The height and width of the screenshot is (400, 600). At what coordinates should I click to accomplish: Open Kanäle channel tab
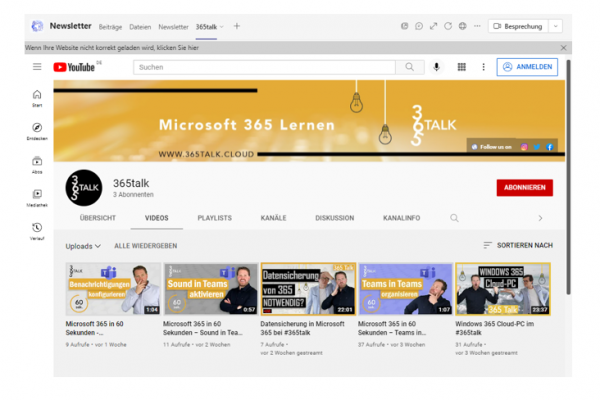click(x=273, y=218)
